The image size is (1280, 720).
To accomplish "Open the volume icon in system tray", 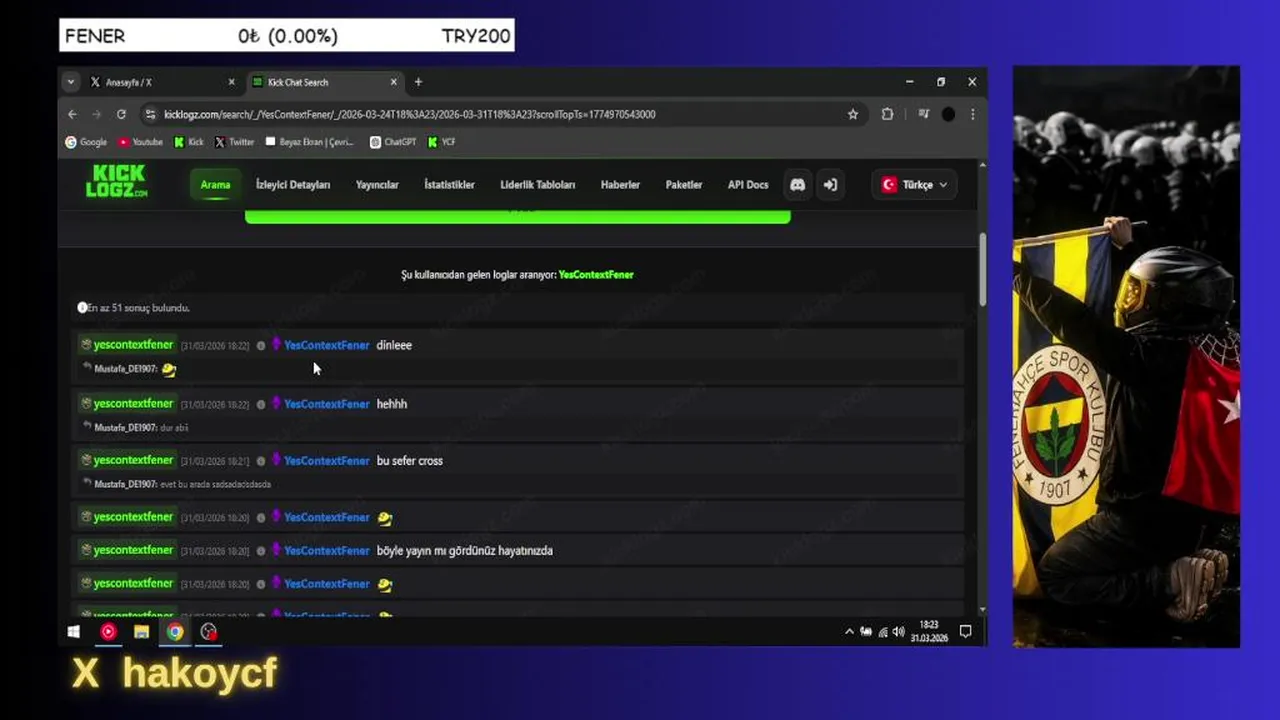I will [898, 632].
